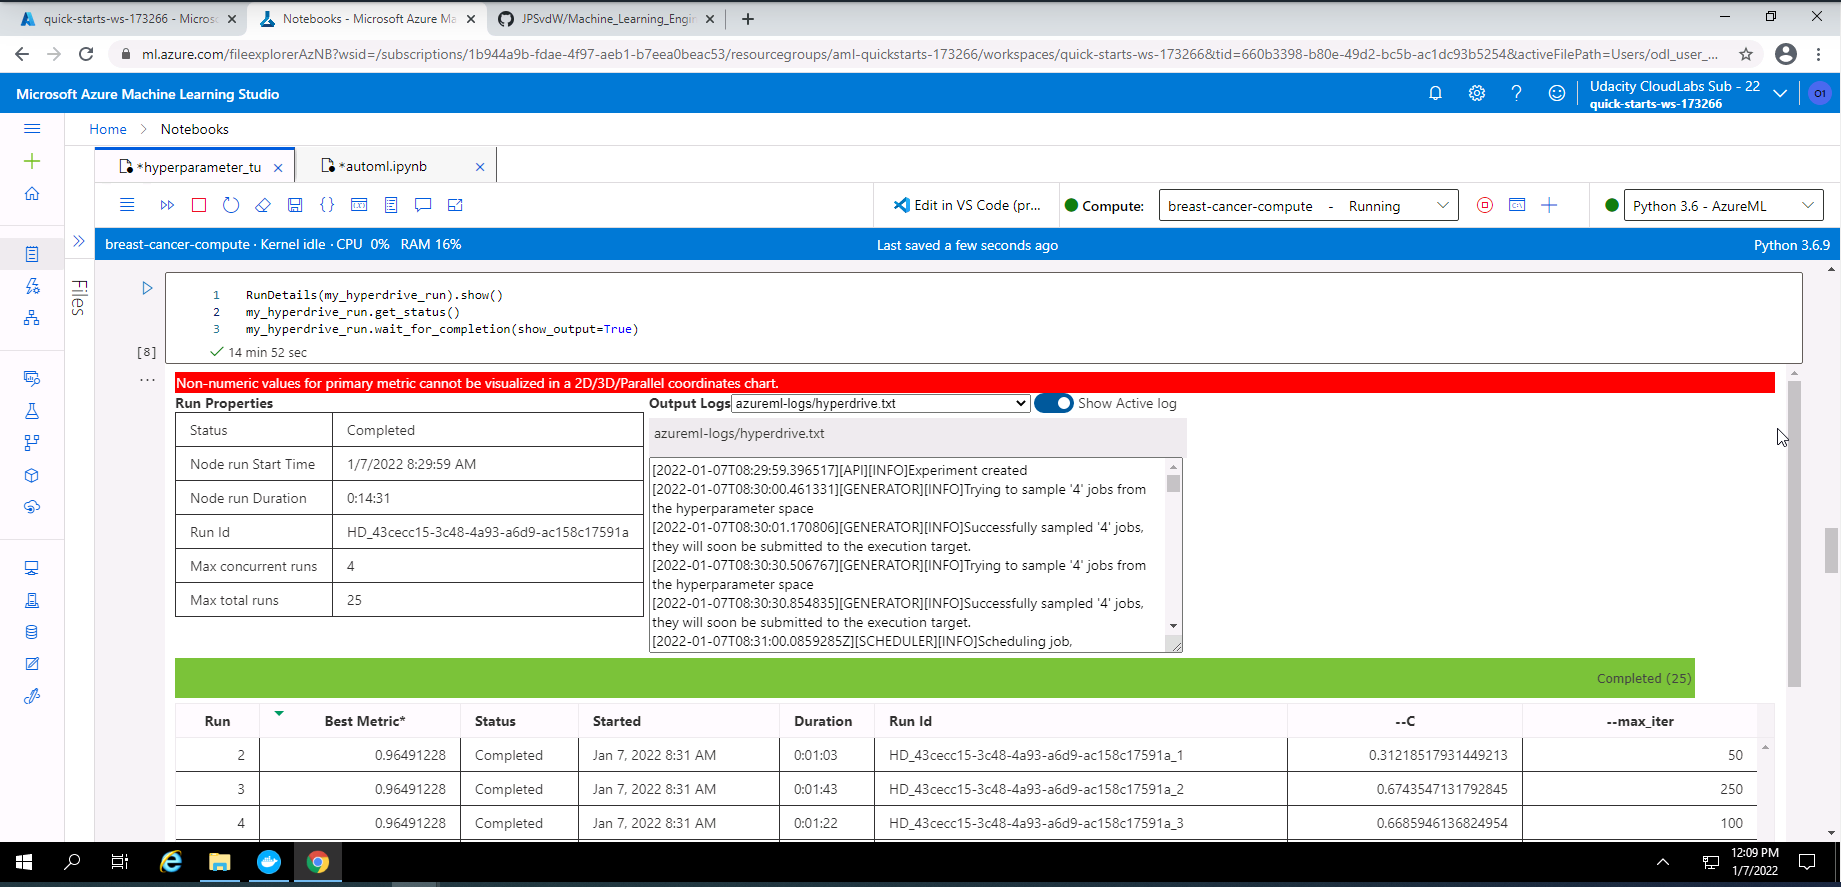Clear all outputs with eraser icon
Screen dimensions: 1841x887
tap(263, 205)
